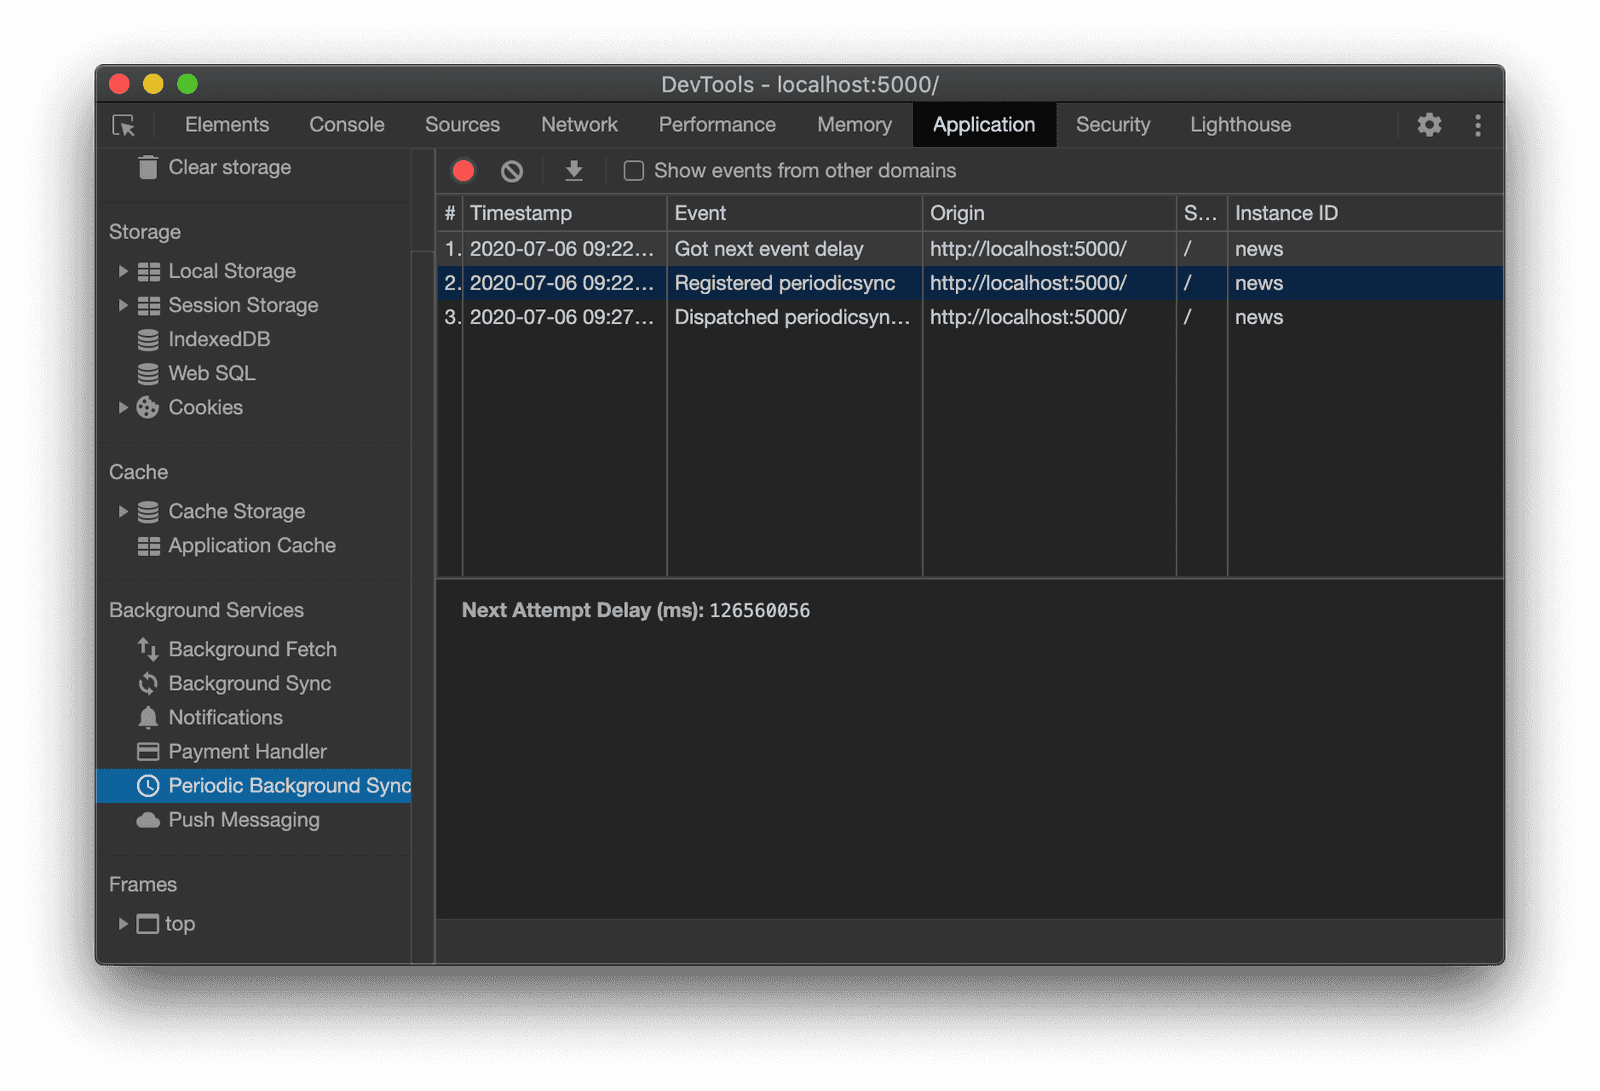
Task: Click the red record events button
Action: click(463, 171)
